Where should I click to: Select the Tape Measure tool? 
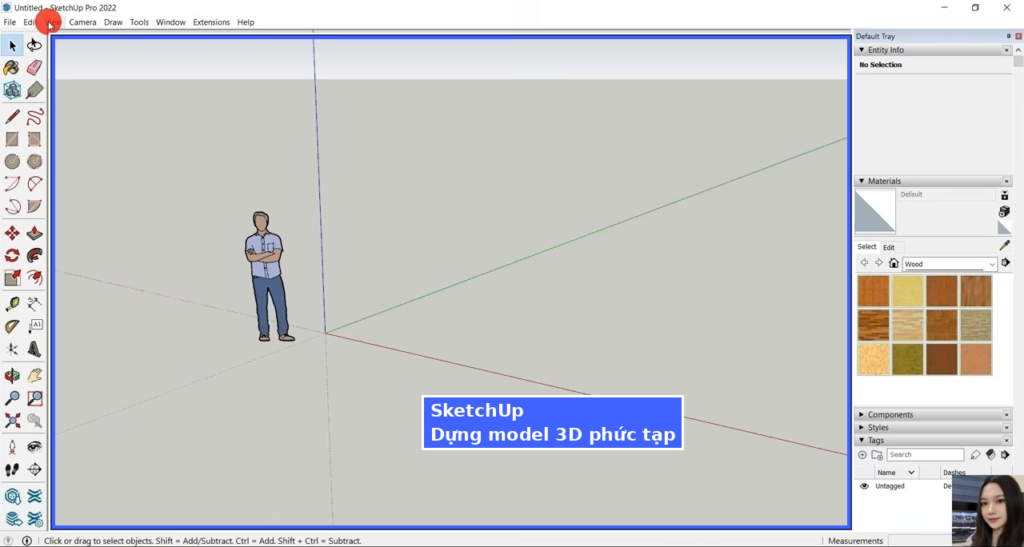coord(12,304)
